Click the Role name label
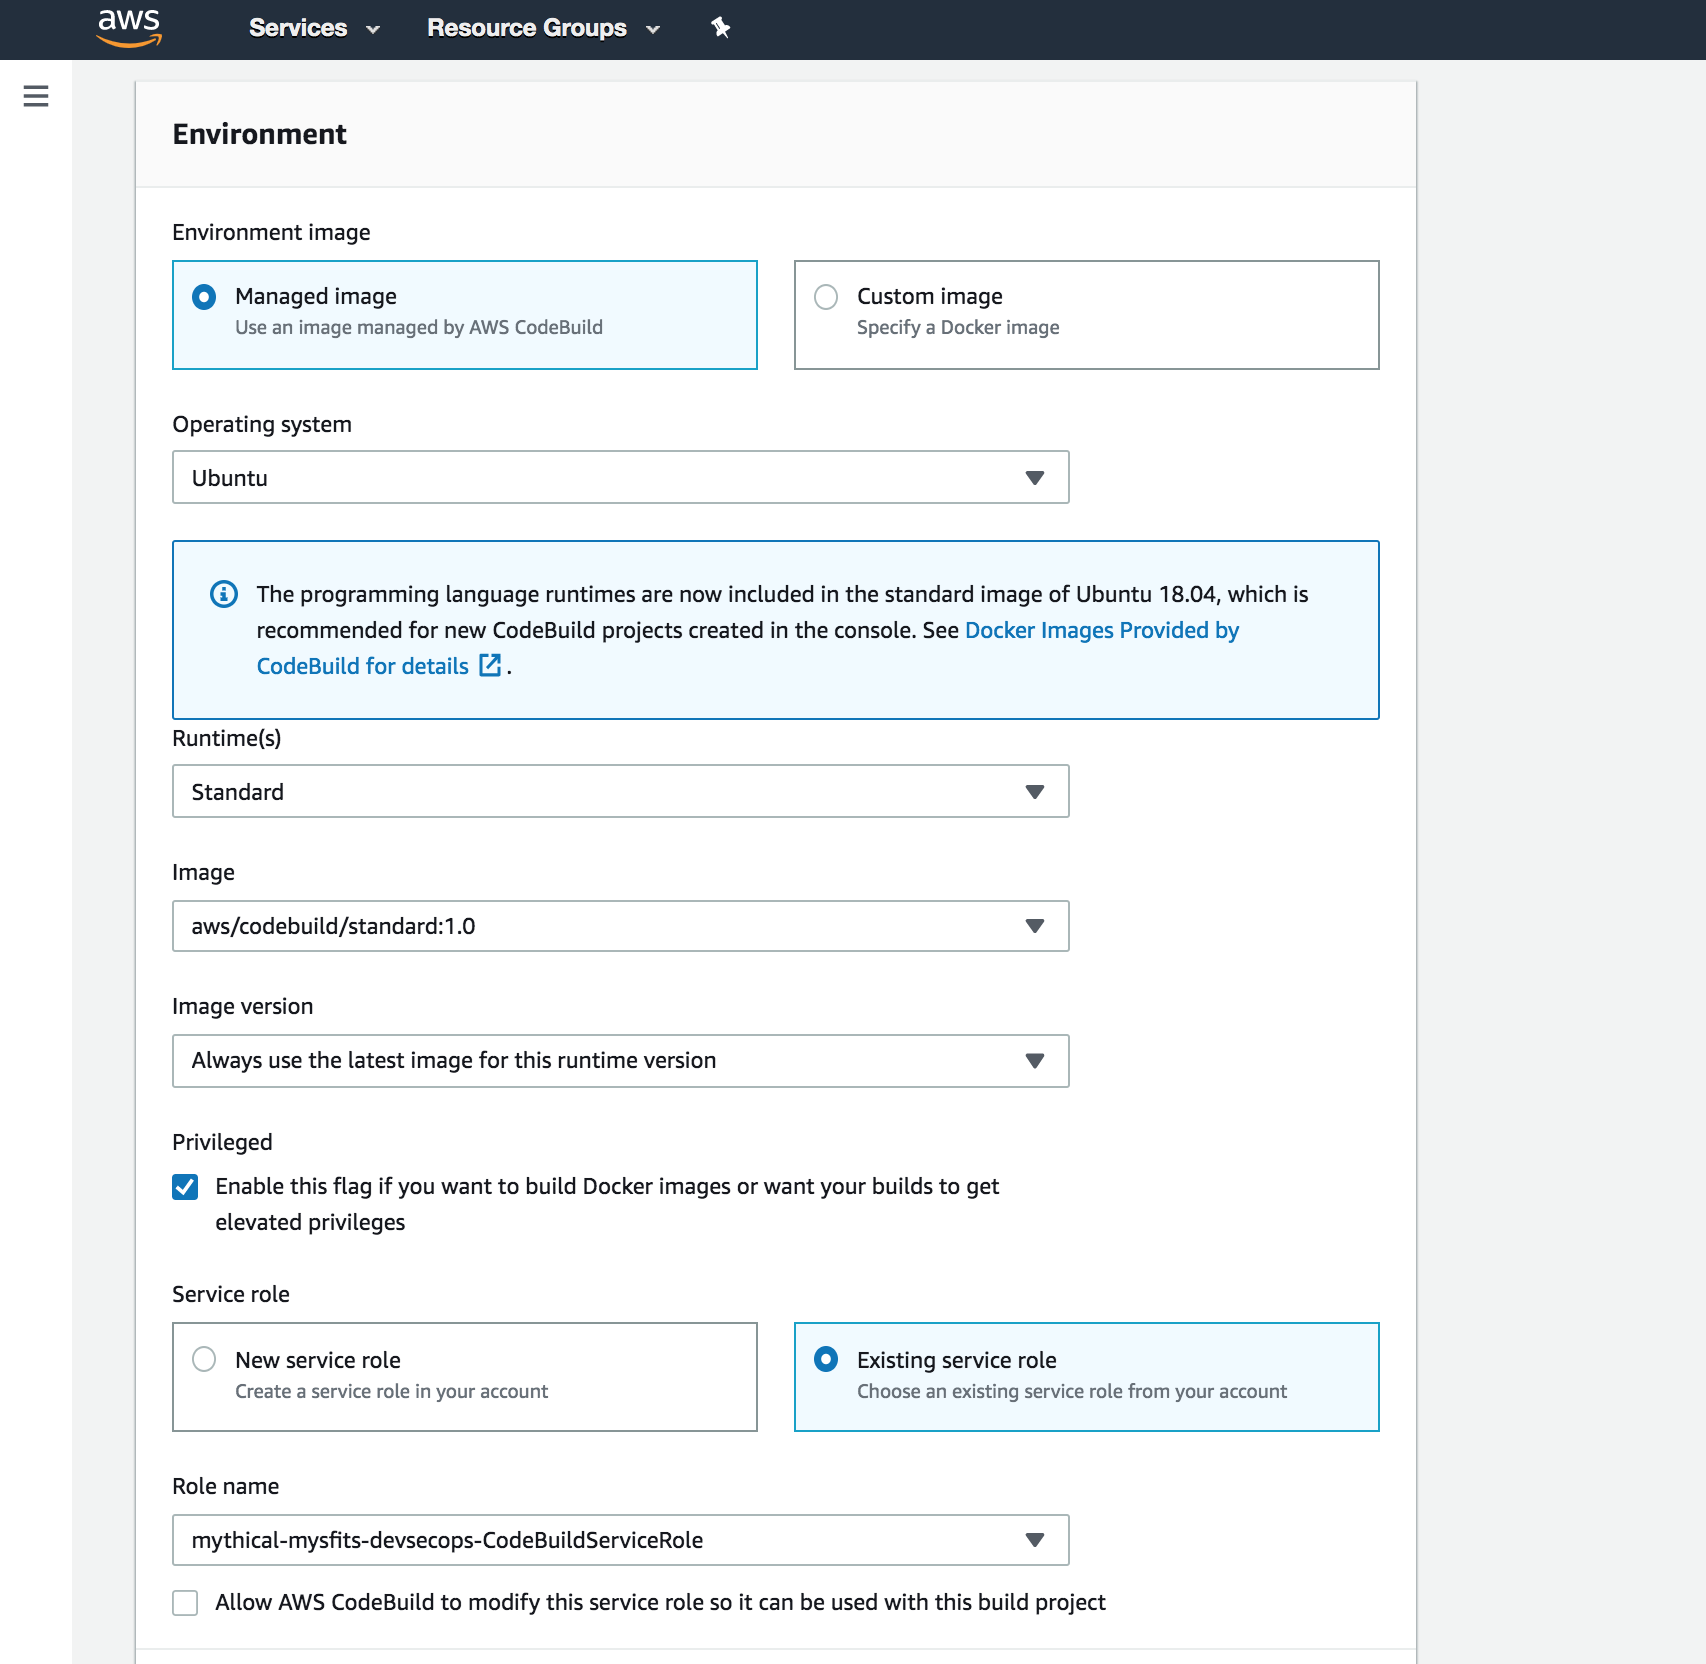Screen dimensions: 1706x1664 (226, 1486)
